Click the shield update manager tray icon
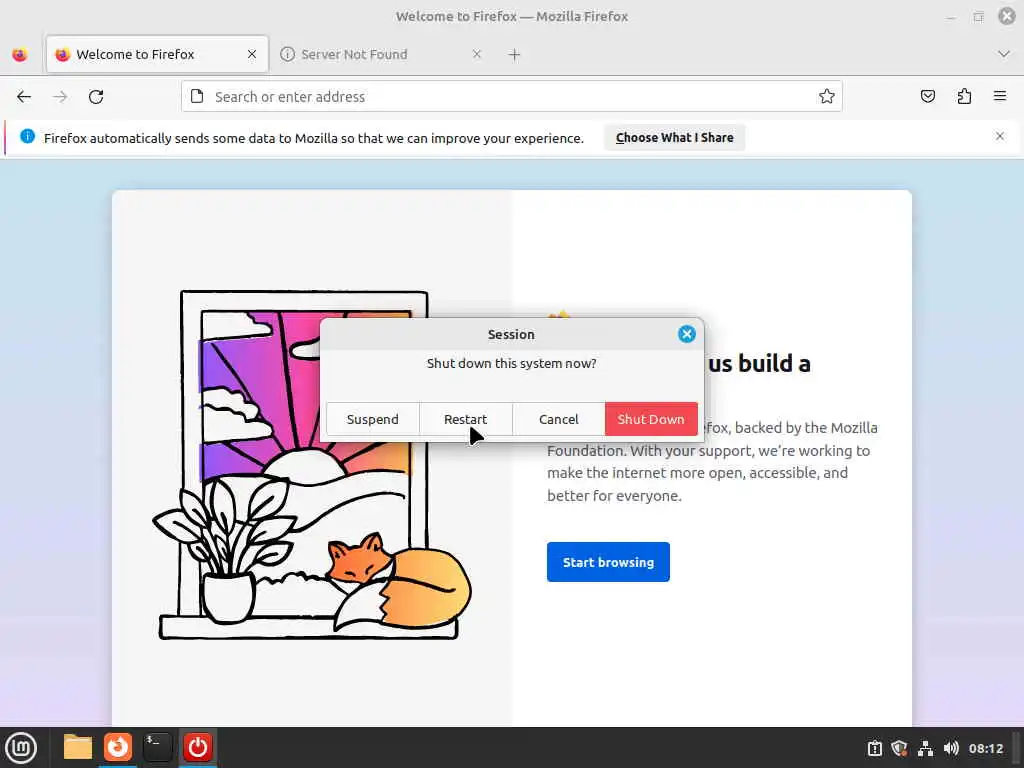Screen dimensions: 1024x768 [x=899, y=748]
